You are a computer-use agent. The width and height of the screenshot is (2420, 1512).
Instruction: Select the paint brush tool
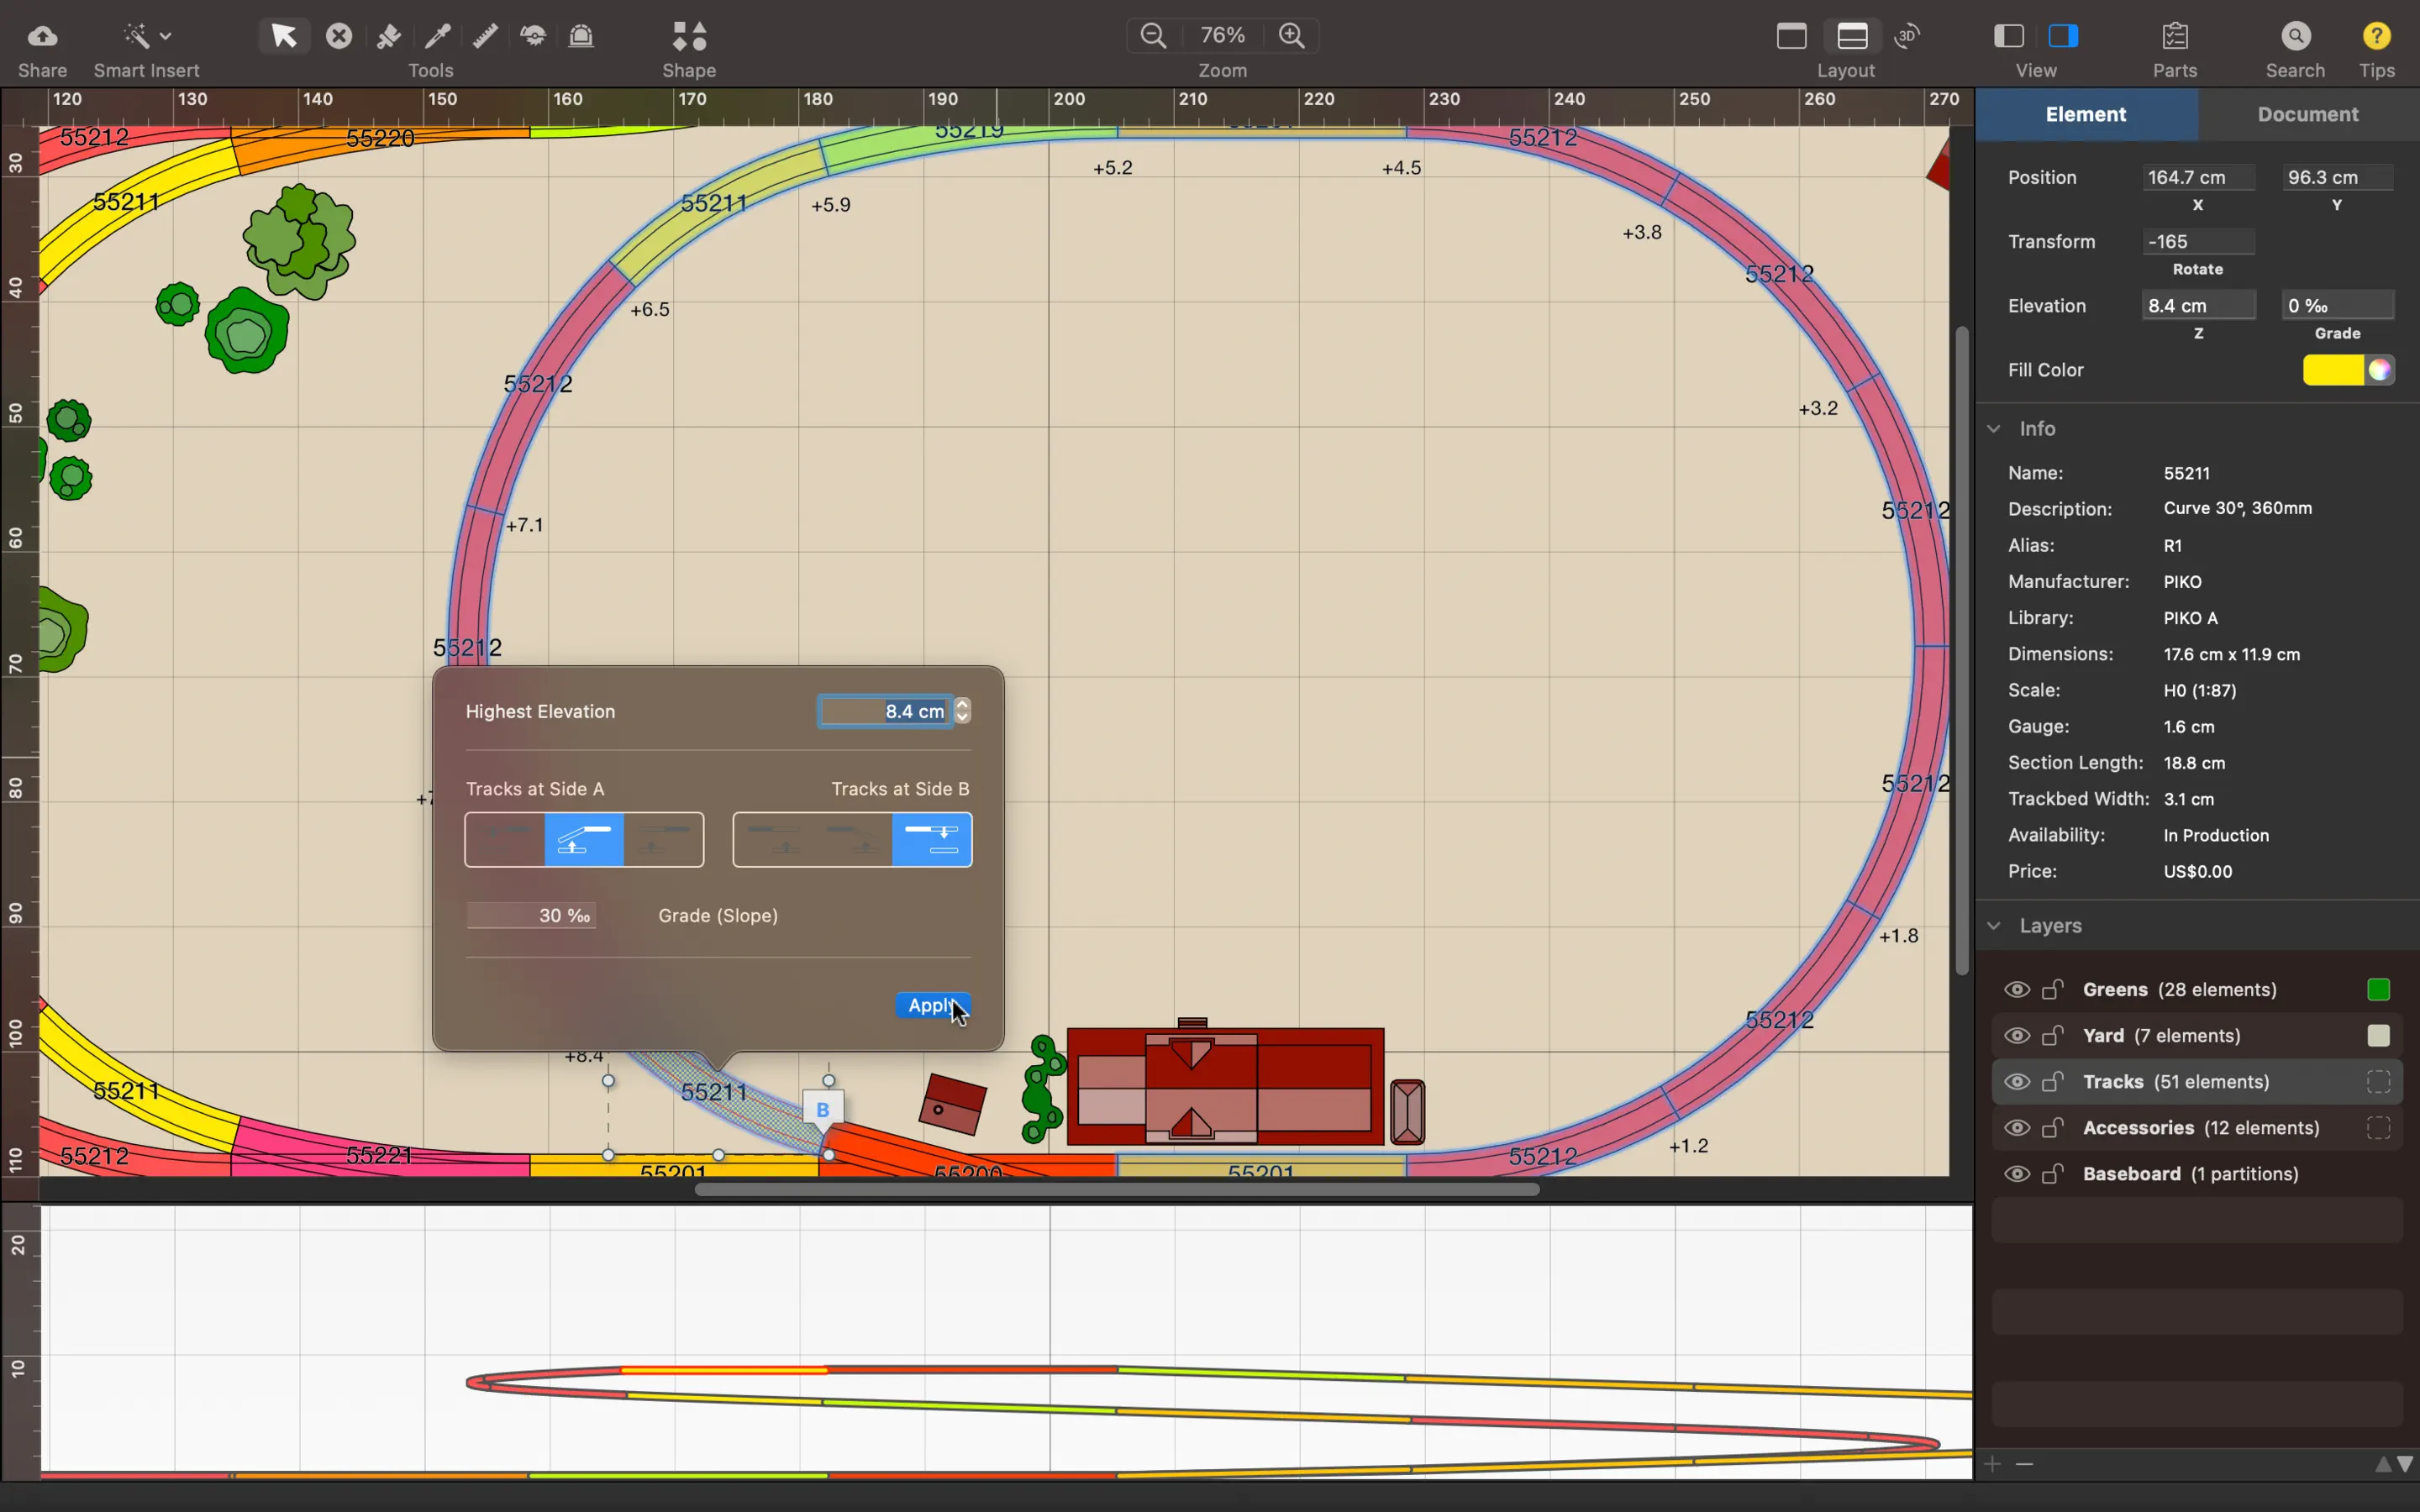pos(388,37)
